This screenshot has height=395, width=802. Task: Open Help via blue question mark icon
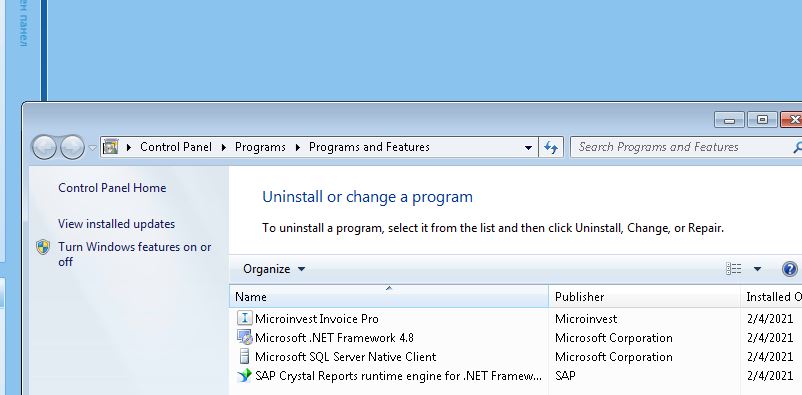(790, 269)
